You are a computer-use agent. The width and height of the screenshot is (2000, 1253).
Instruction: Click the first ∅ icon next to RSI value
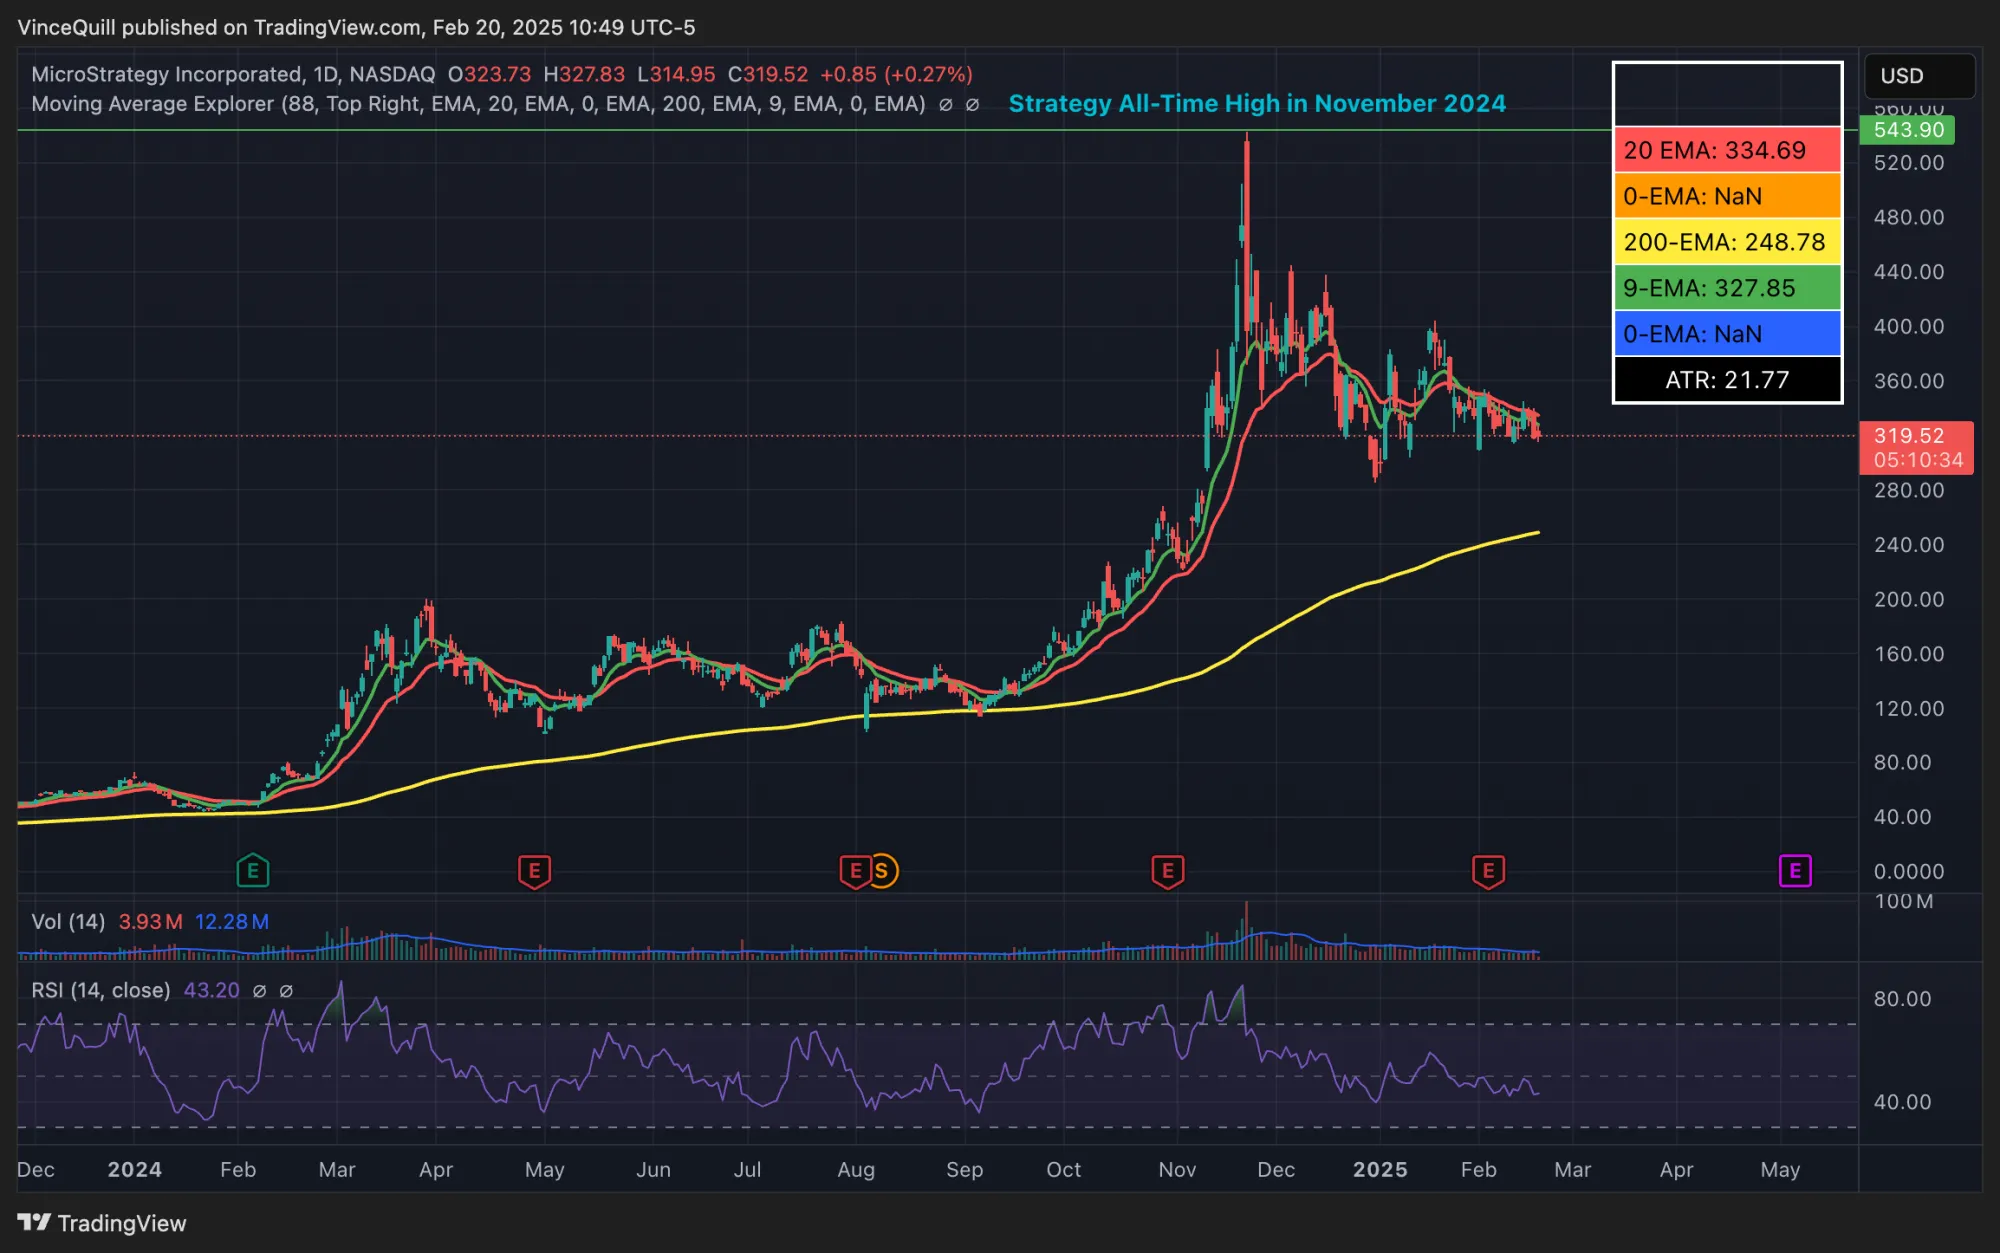[x=260, y=991]
